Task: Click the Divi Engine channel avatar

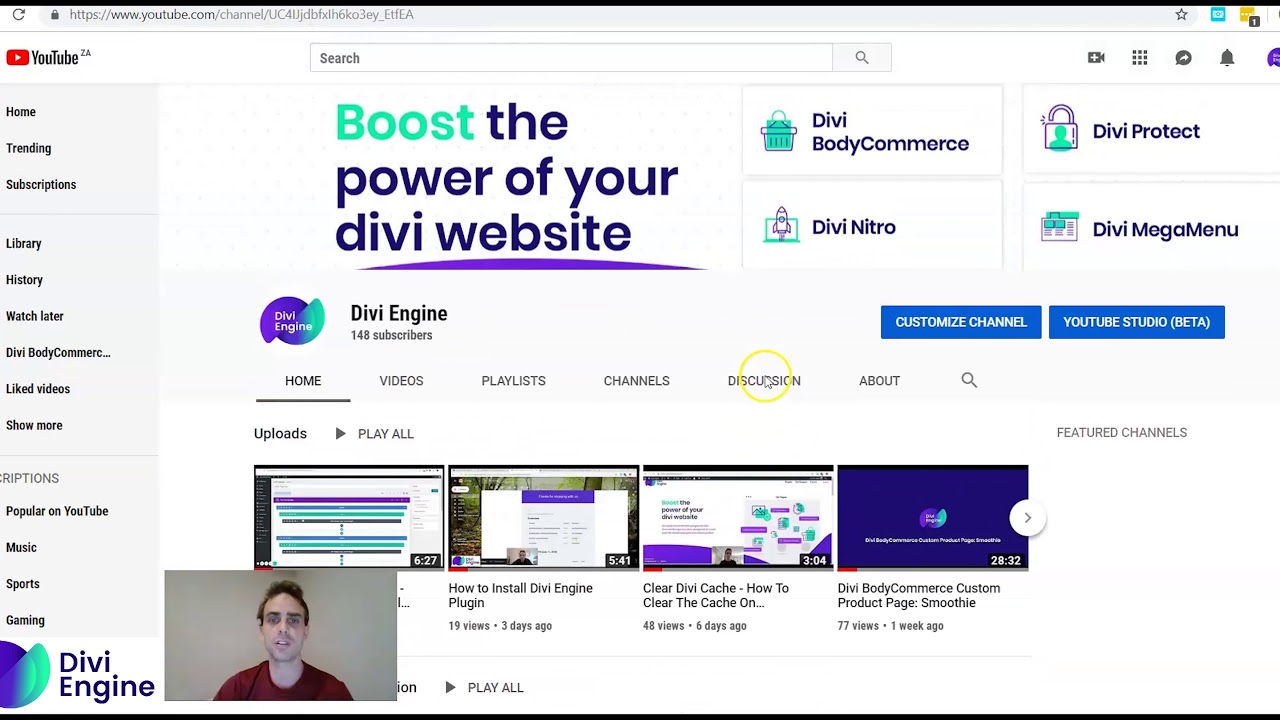Action: pyautogui.click(x=292, y=321)
